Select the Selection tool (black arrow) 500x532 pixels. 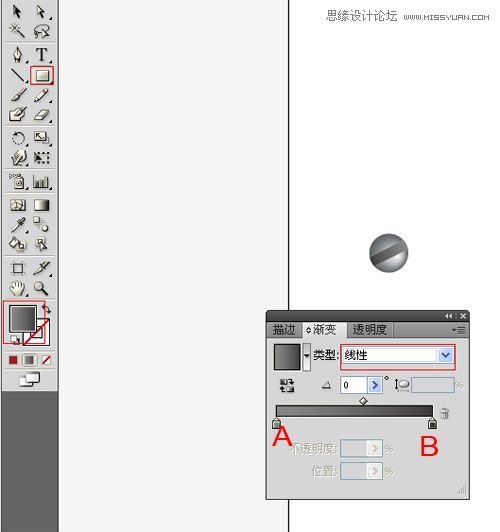(x=17, y=12)
